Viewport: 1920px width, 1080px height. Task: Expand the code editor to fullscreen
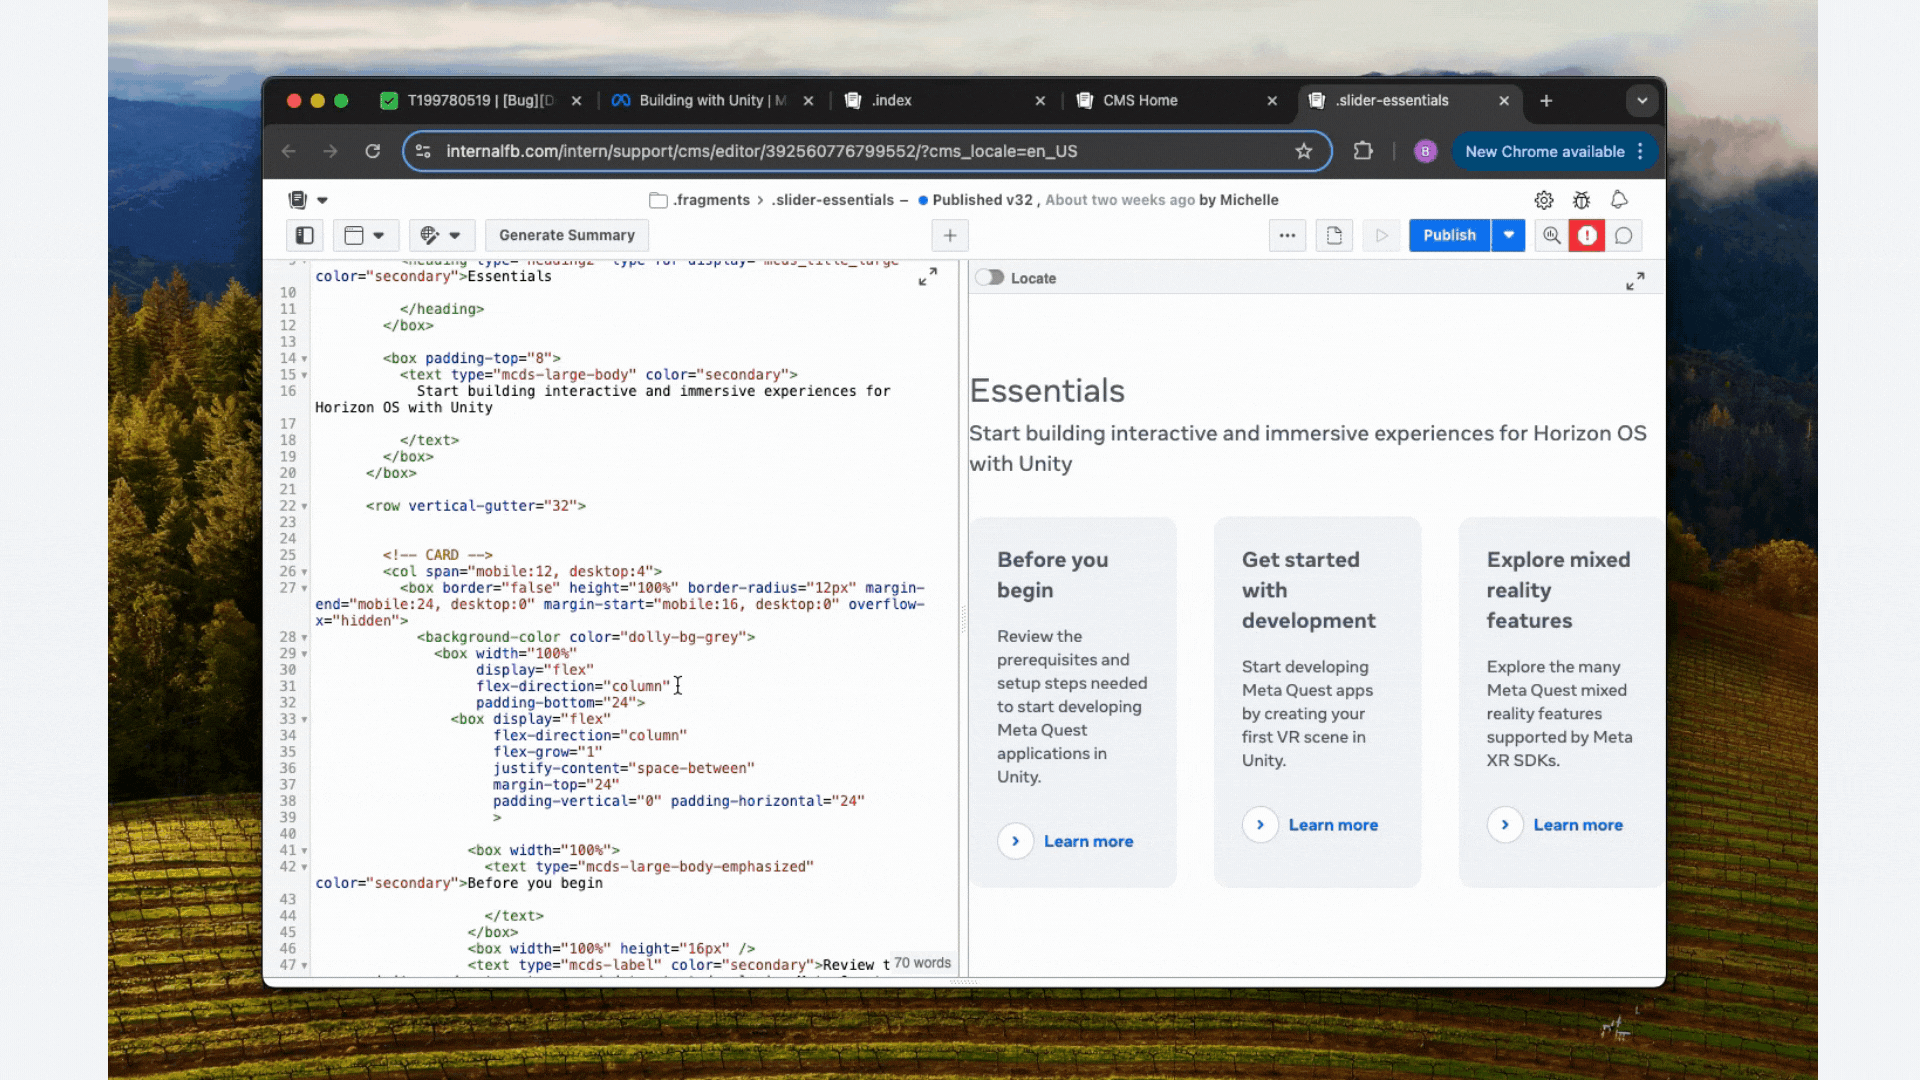pos(928,277)
